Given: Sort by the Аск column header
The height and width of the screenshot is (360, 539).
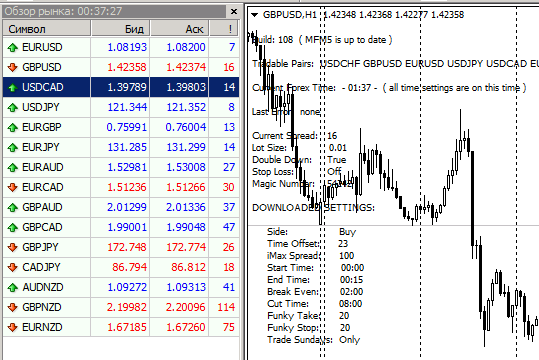Looking at the screenshot, I should (179, 29).
